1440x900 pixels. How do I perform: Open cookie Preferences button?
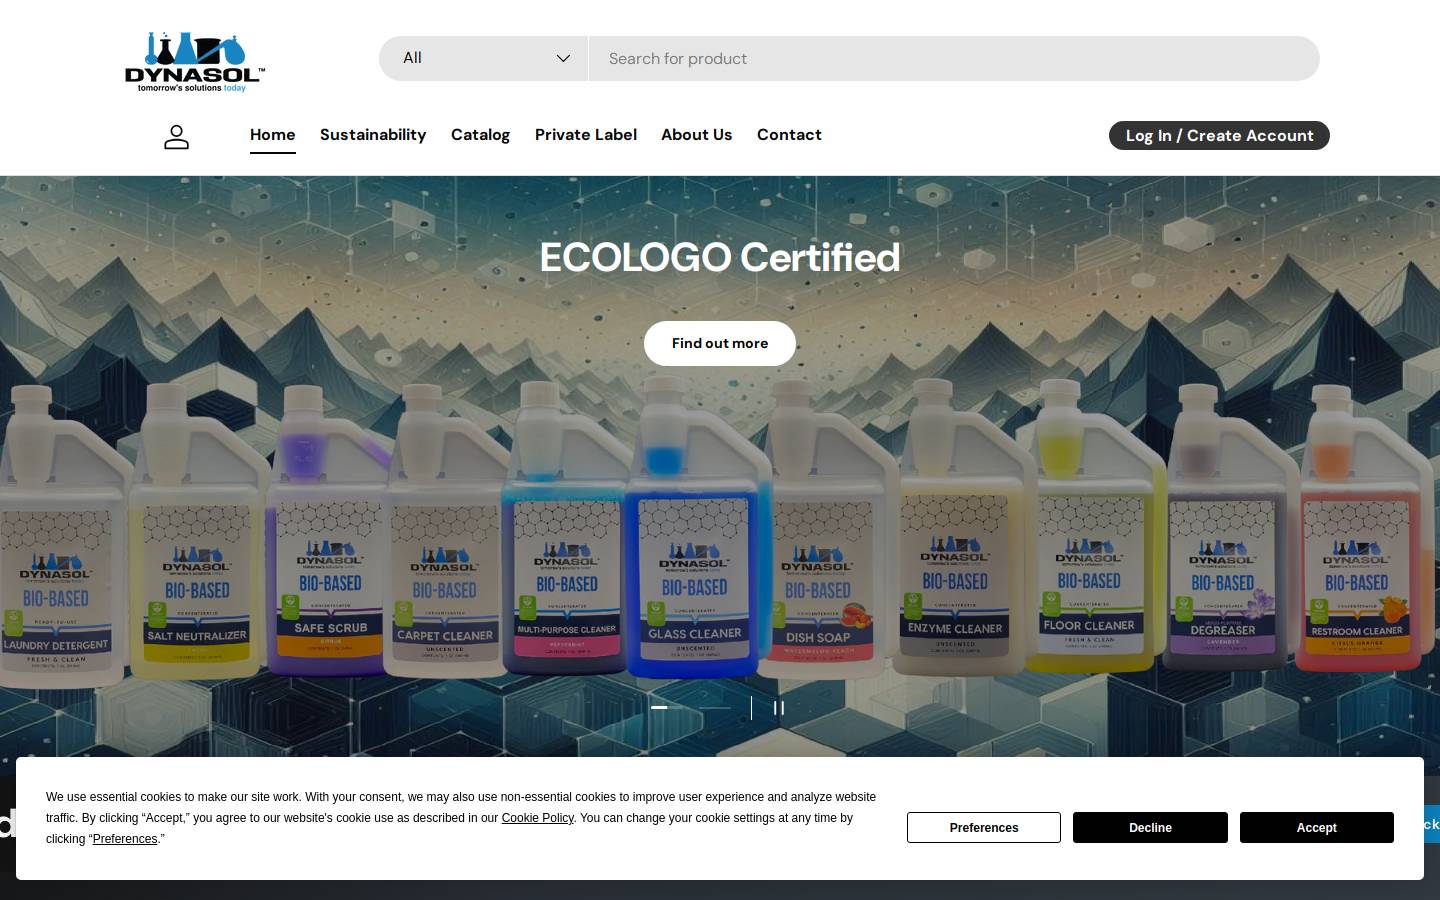[x=984, y=828]
